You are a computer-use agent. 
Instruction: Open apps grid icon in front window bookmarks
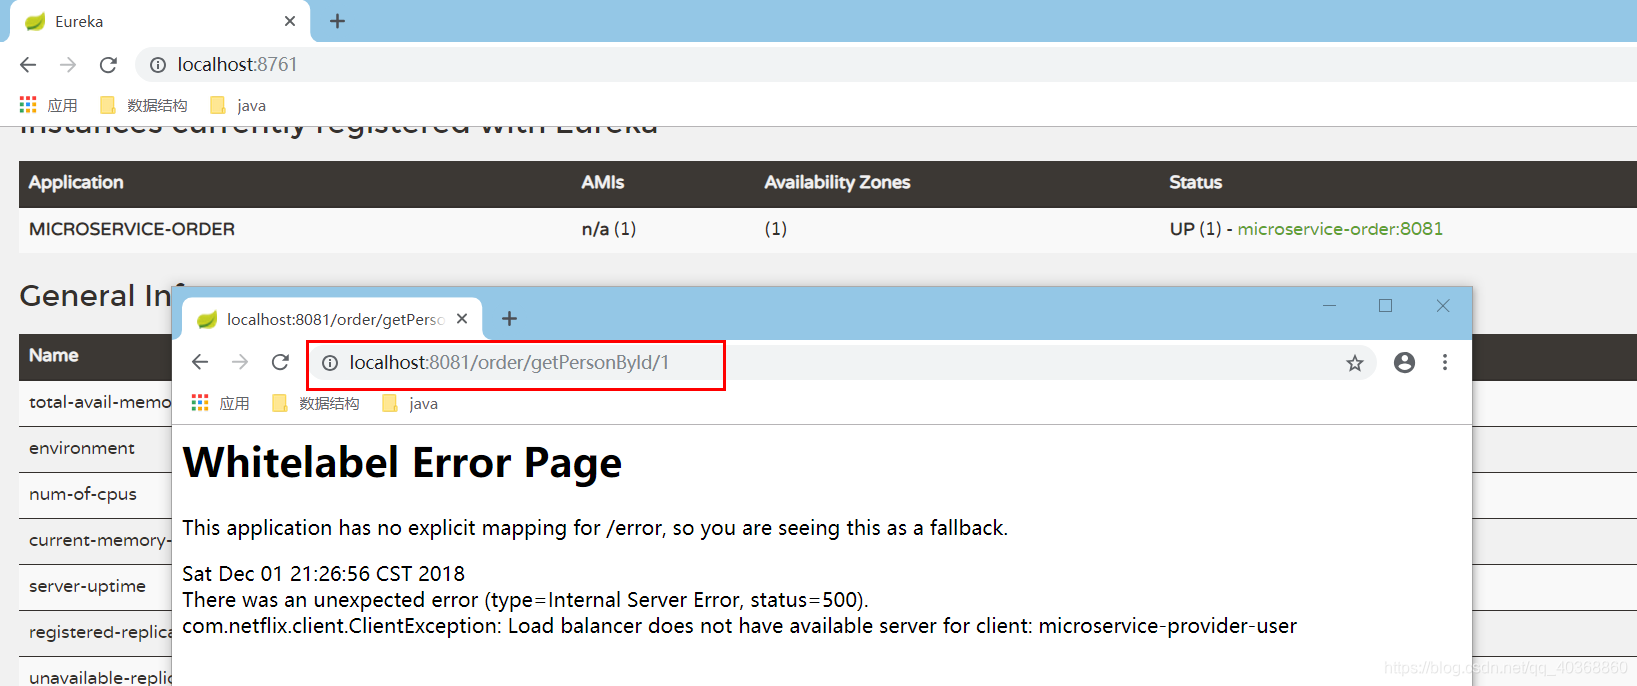point(200,403)
